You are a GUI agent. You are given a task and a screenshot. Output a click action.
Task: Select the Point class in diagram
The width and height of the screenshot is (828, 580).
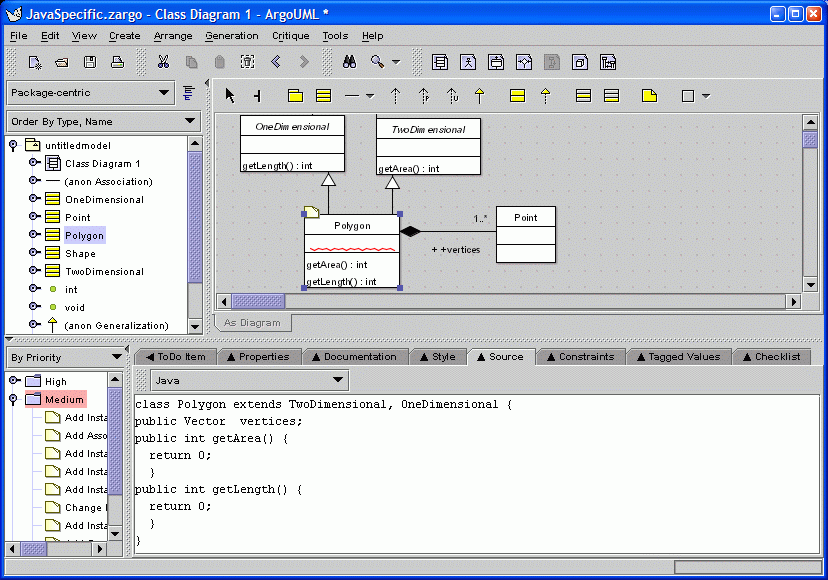(526, 234)
